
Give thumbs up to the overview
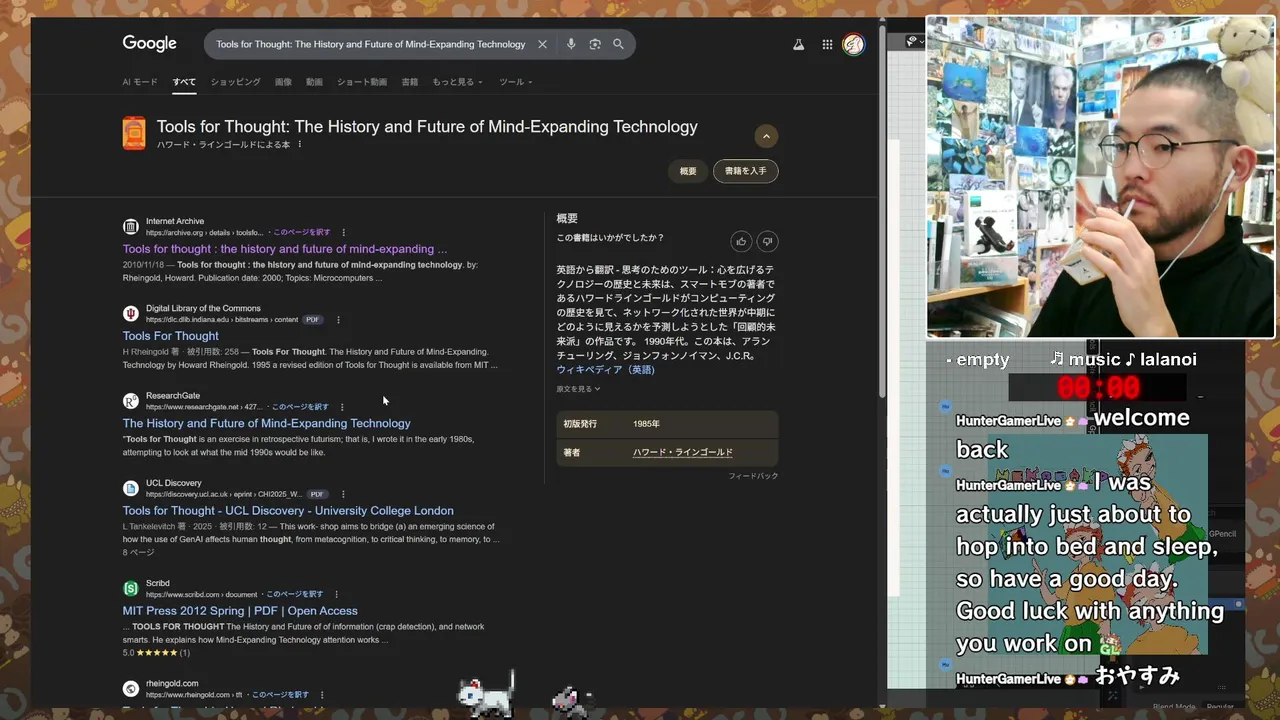click(x=741, y=241)
